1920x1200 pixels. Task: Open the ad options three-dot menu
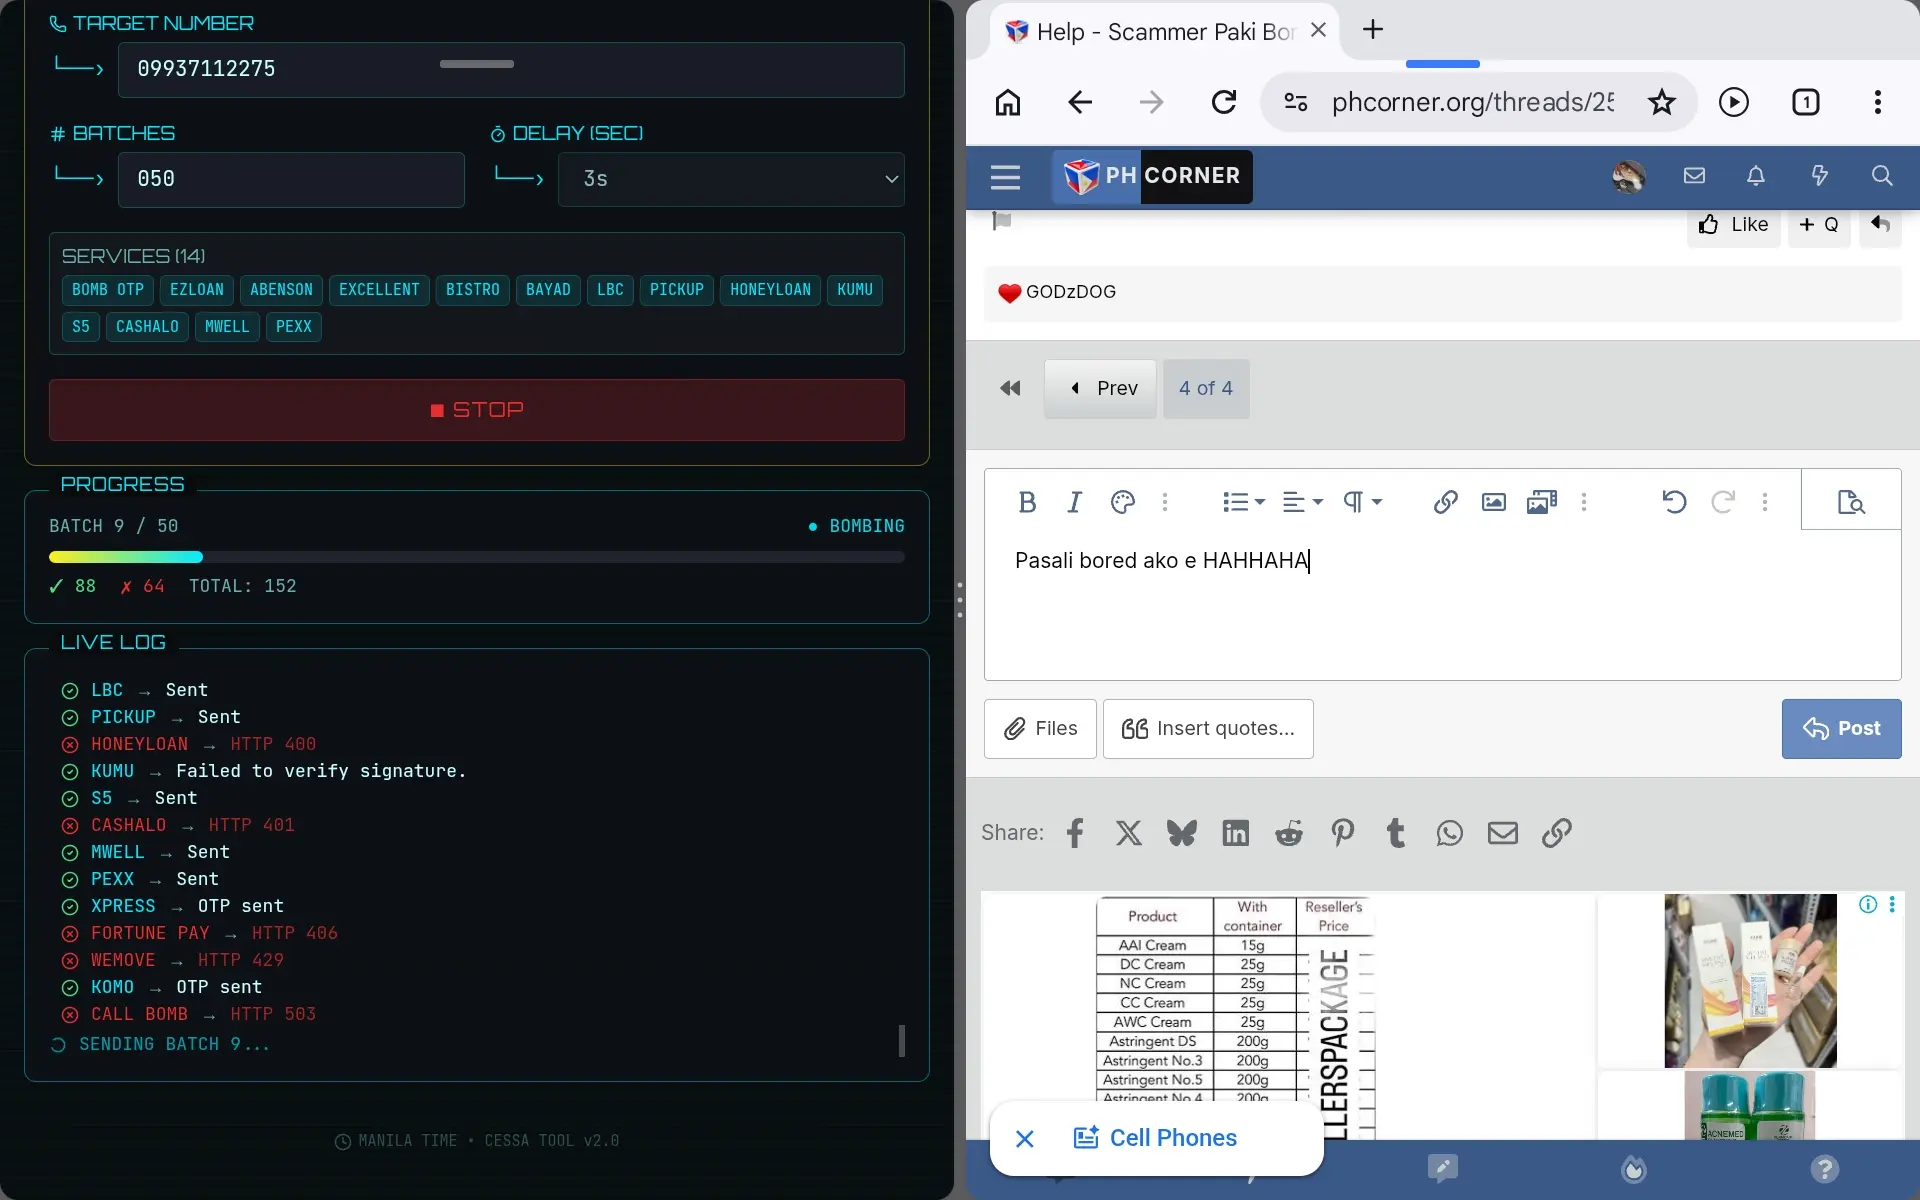pyautogui.click(x=1892, y=905)
